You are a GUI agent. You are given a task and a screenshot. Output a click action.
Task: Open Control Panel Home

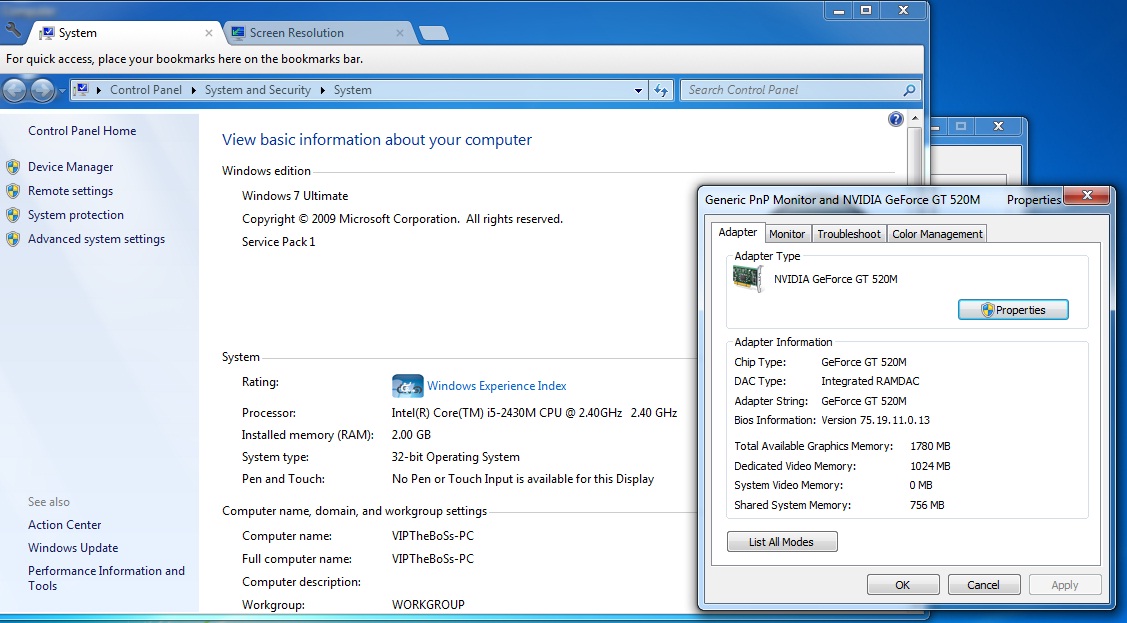point(82,131)
